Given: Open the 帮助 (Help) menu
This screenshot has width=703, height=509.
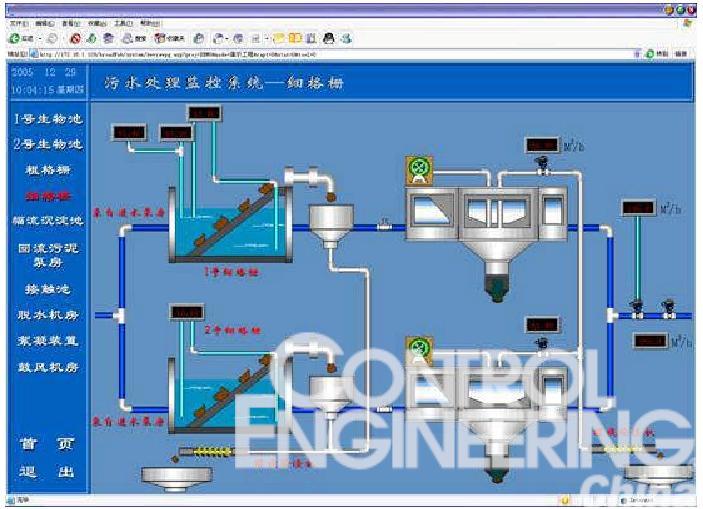Looking at the screenshot, I should [x=149, y=23].
